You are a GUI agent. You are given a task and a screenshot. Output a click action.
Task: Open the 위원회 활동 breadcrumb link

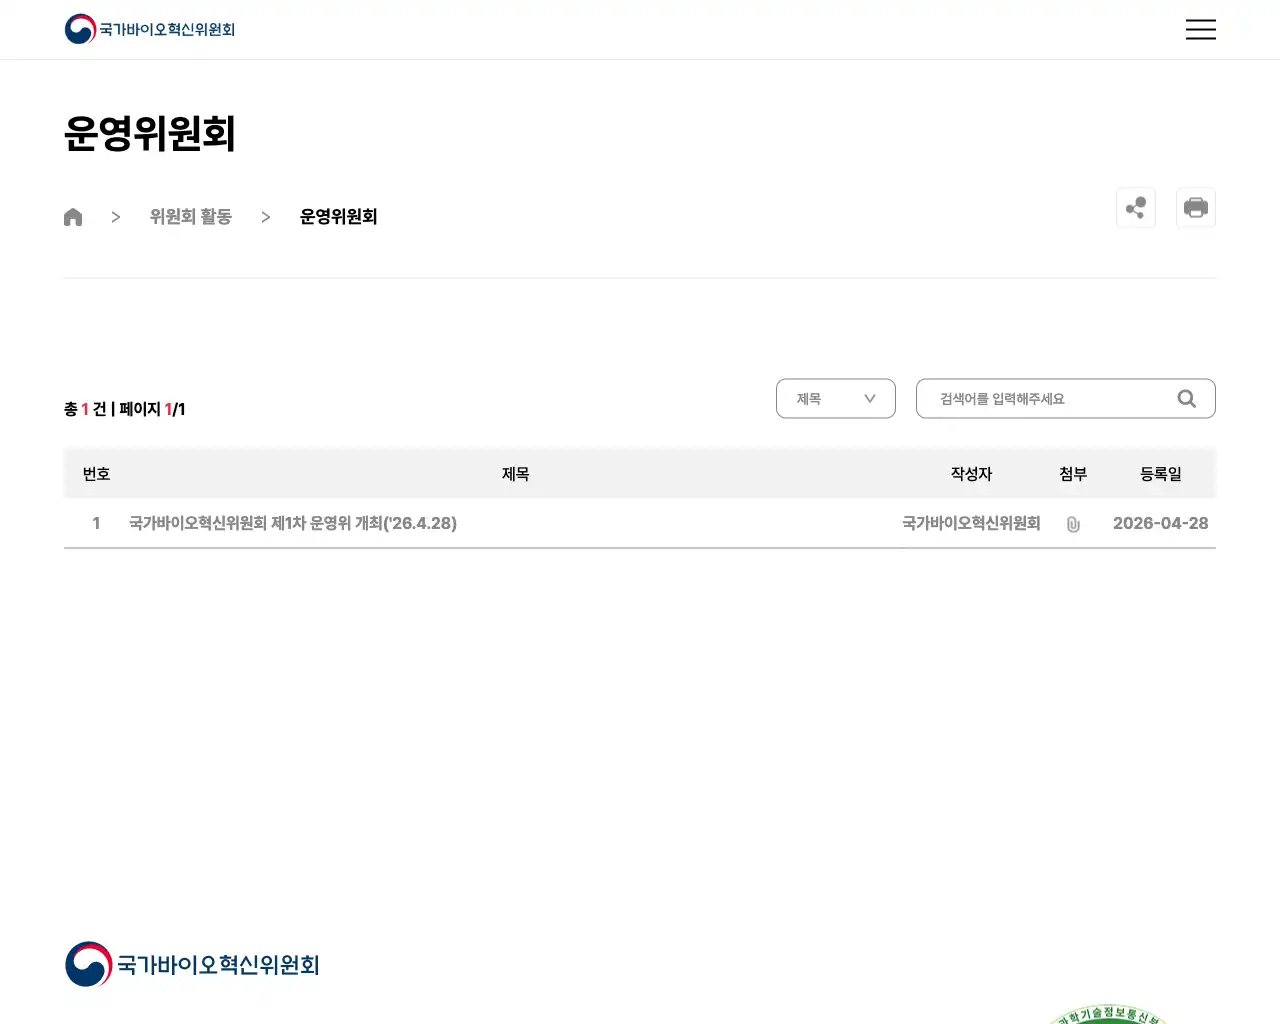pyautogui.click(x=191, y=217)
